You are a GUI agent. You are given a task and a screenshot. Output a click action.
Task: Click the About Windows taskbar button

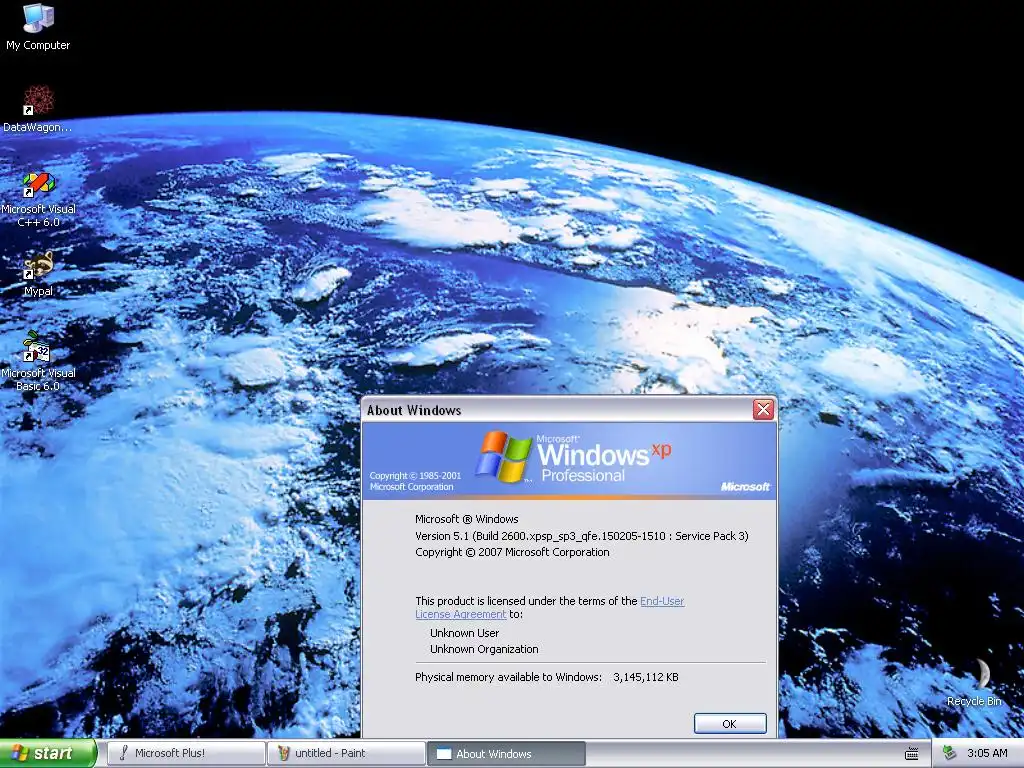point(506,754)
